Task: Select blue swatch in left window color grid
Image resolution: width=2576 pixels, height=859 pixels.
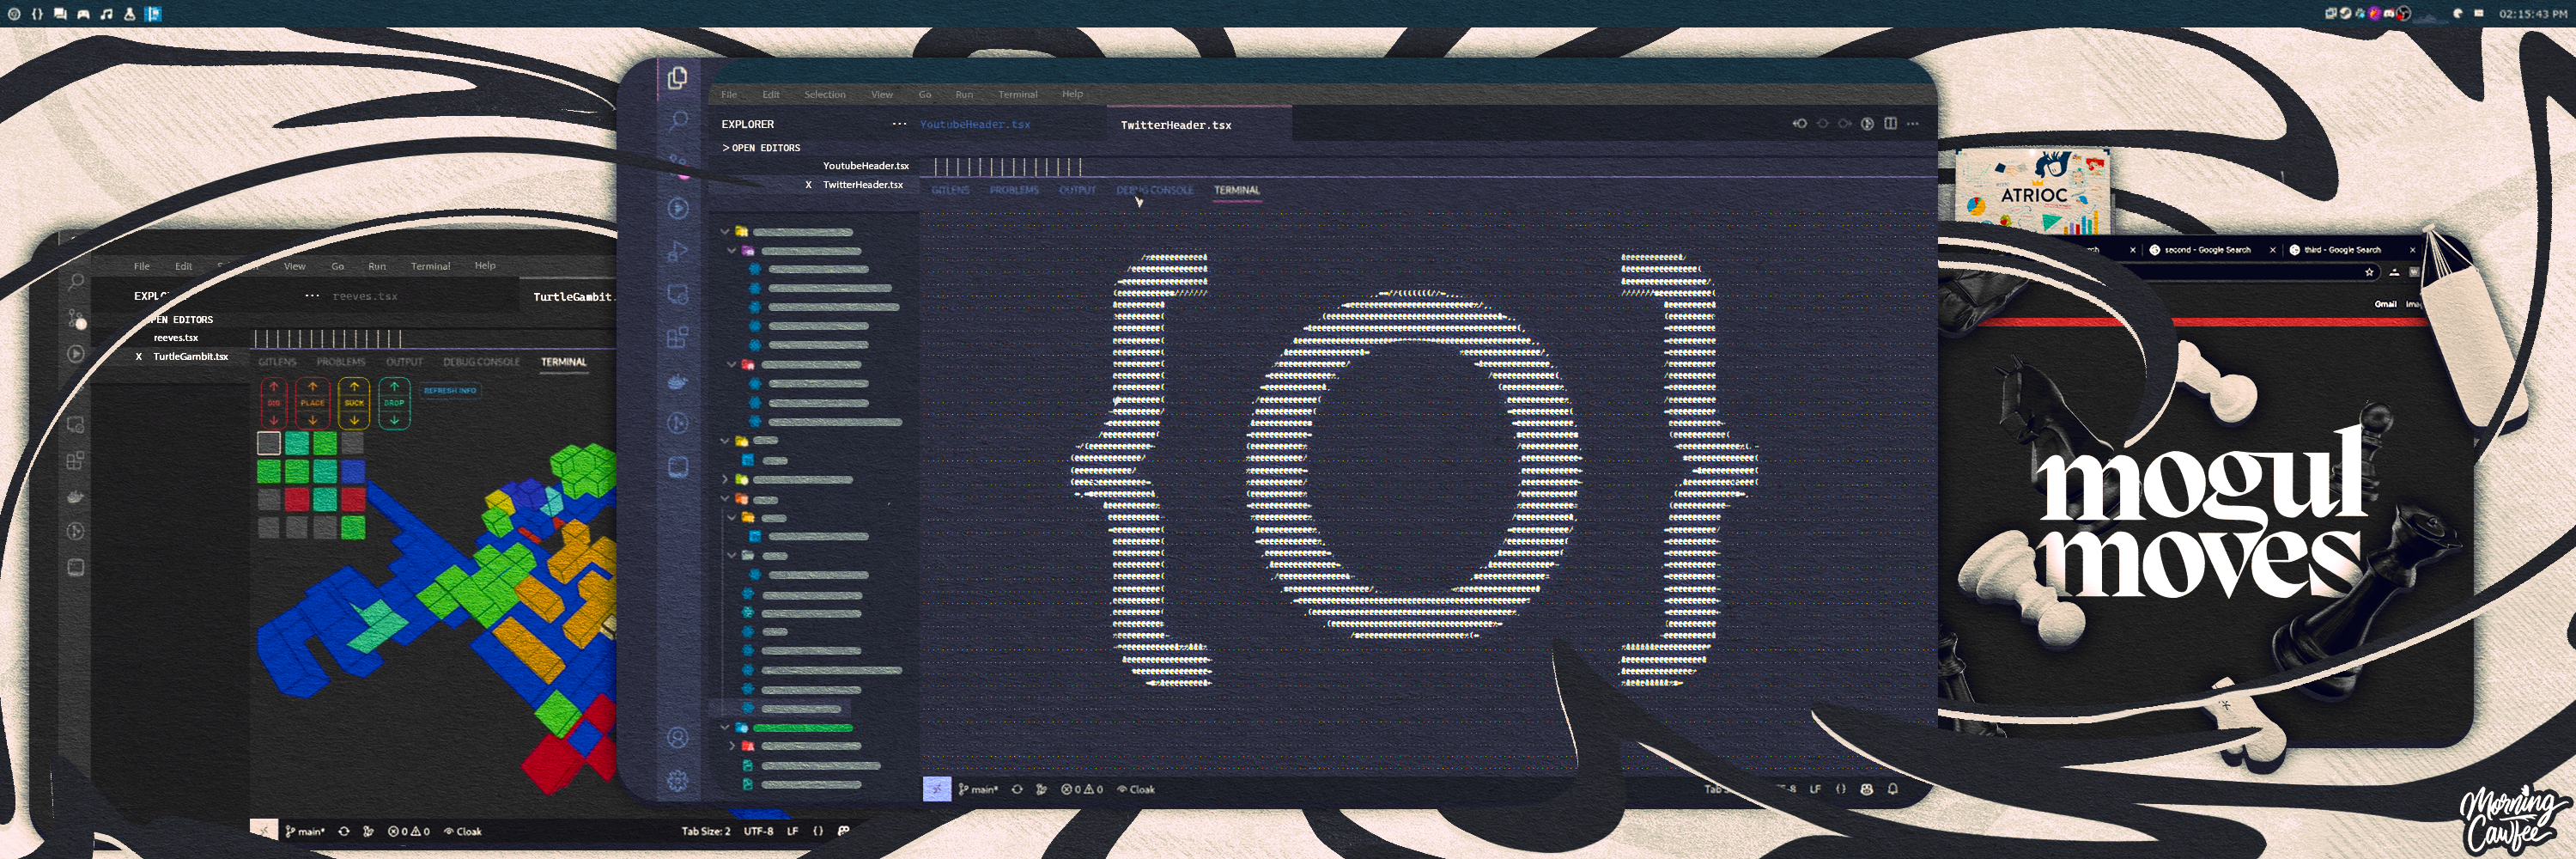Action: [x=353, y=470]
